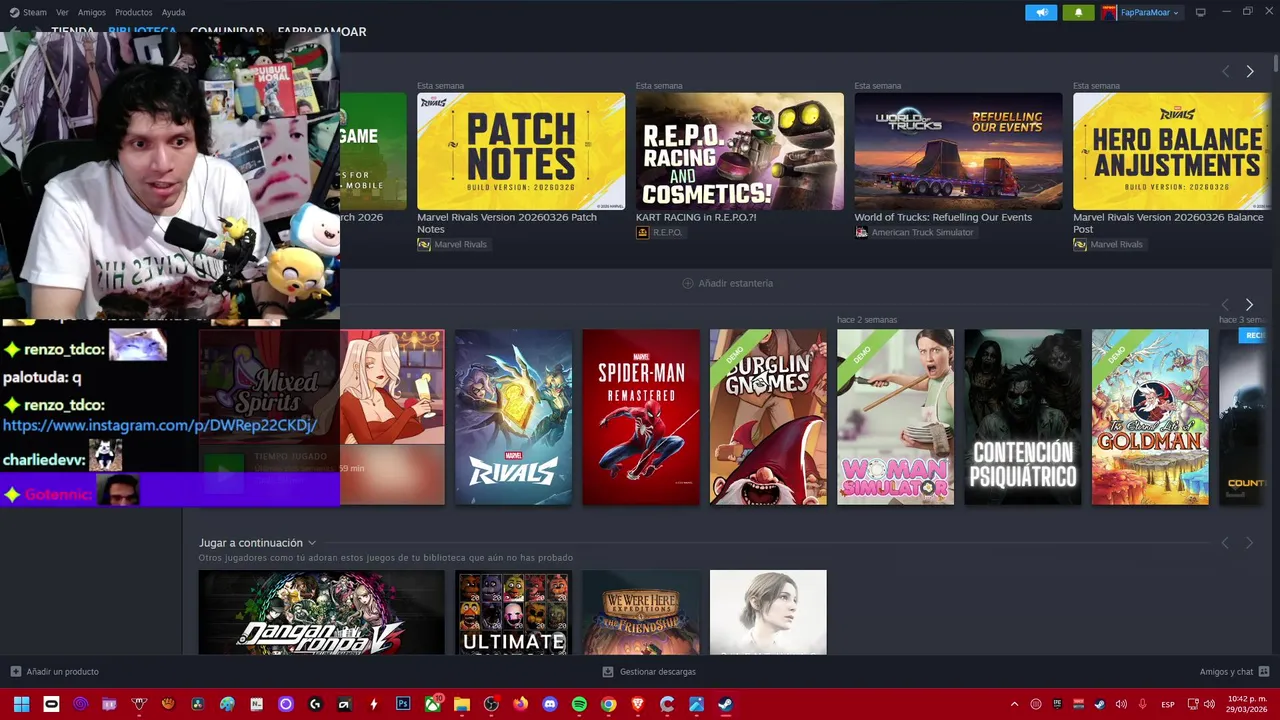This screenshot has height=720, width=1280.
Task: Click the Epic Games tray icon
Action: pyautogui.click(x=1057, y=704)
